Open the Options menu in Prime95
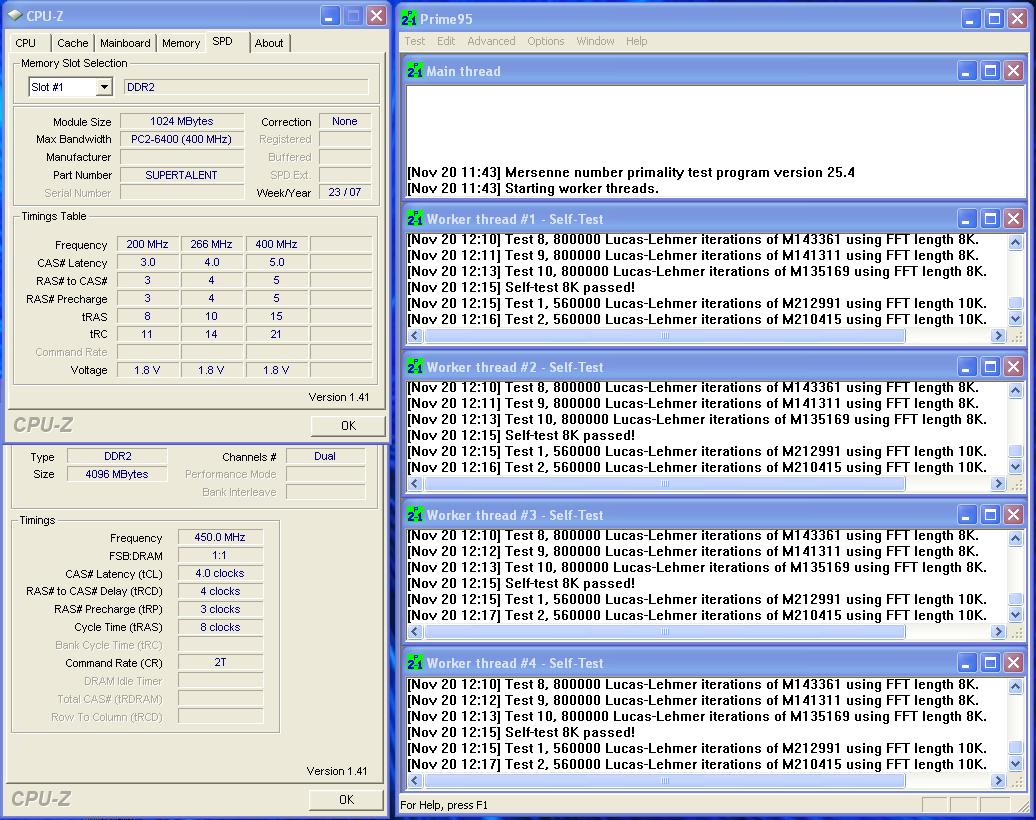 [x=546, y=41]
